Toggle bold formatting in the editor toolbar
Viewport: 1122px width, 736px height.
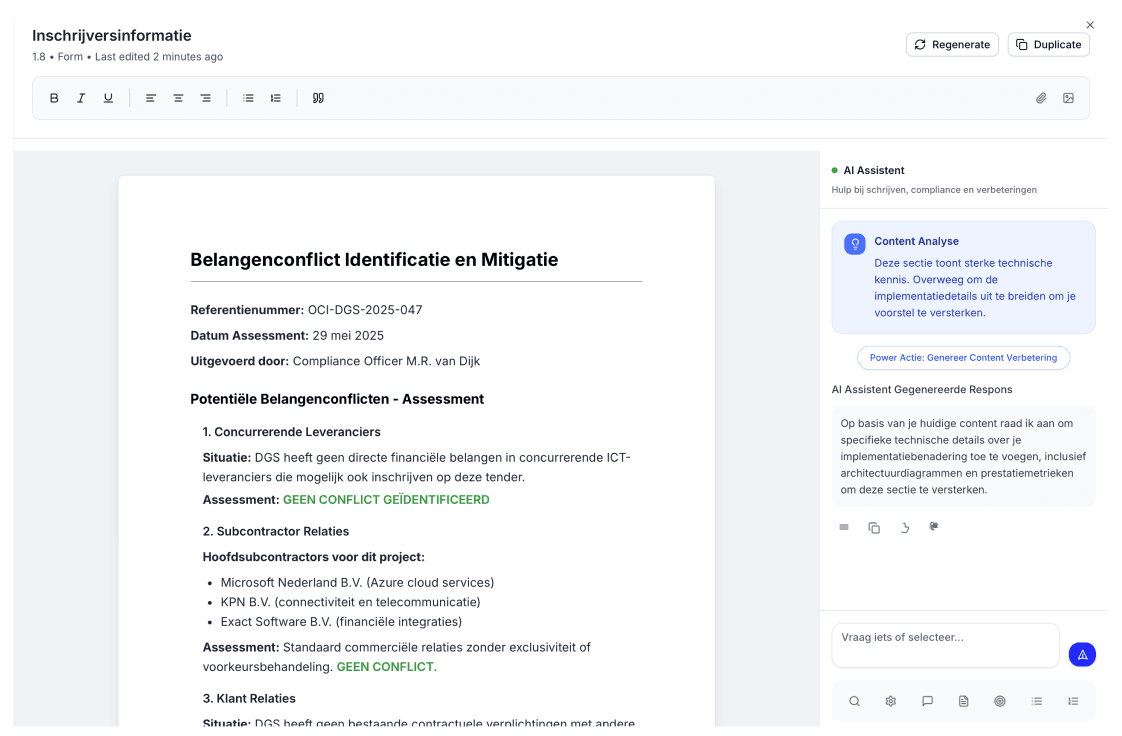click(x=54, y=98)
